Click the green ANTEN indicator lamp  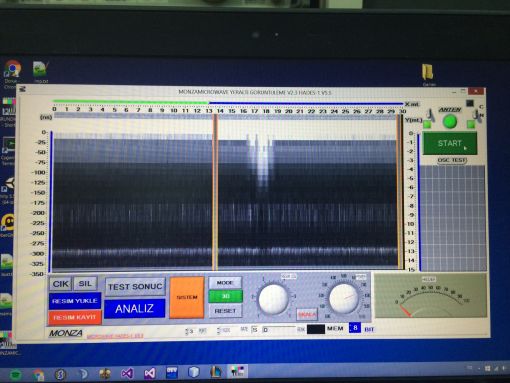tap(450, 121)
